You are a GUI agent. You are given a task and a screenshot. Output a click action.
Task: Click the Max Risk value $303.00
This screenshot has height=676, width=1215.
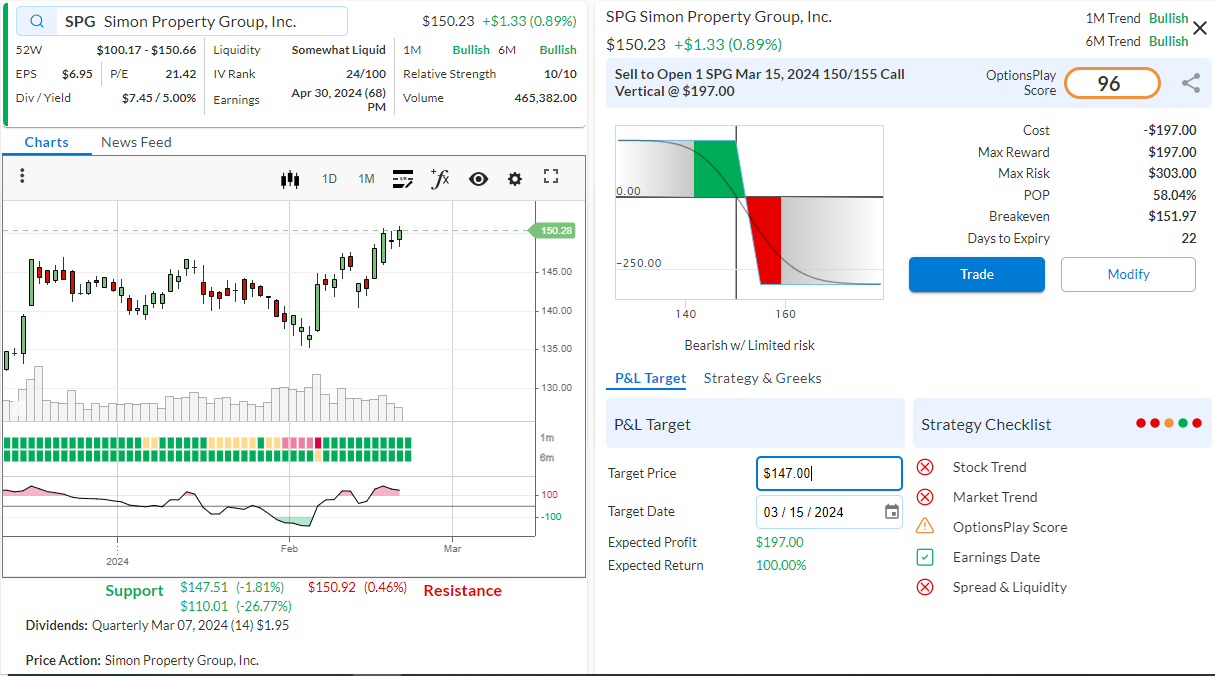[1172, 174]
